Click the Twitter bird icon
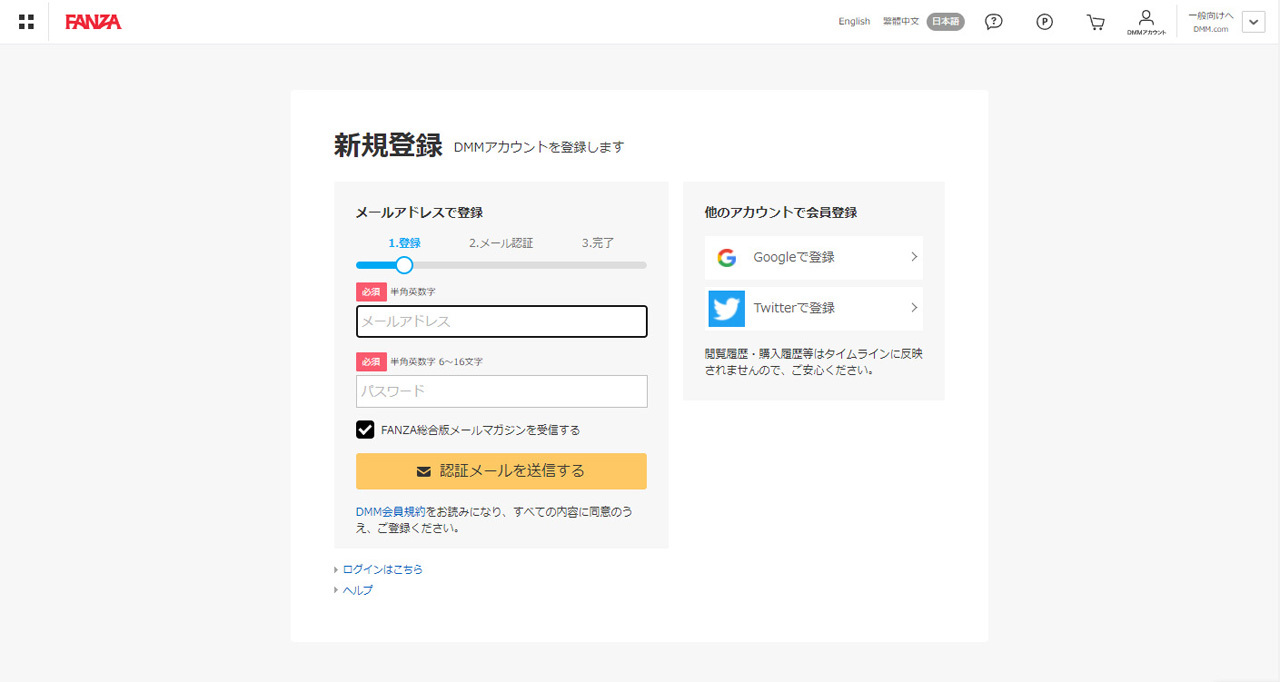 tap(727, 308)
